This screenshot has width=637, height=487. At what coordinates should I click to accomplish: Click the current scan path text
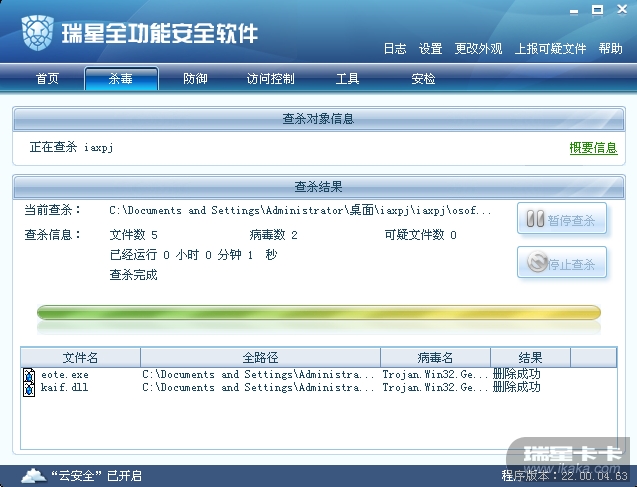pos(300,210)
